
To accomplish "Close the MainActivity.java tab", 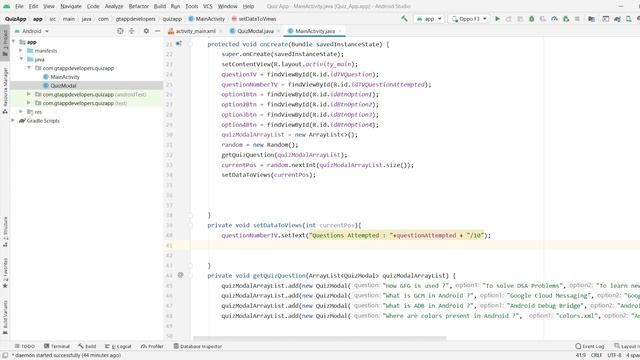I will [340, 31].
